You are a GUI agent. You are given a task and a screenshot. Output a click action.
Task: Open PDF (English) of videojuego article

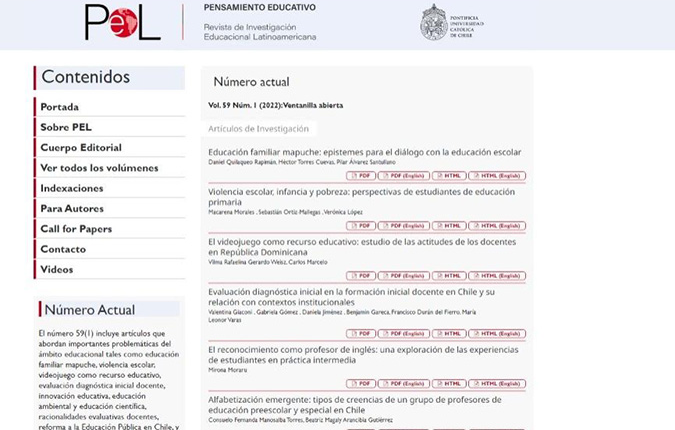click(403, 275)
